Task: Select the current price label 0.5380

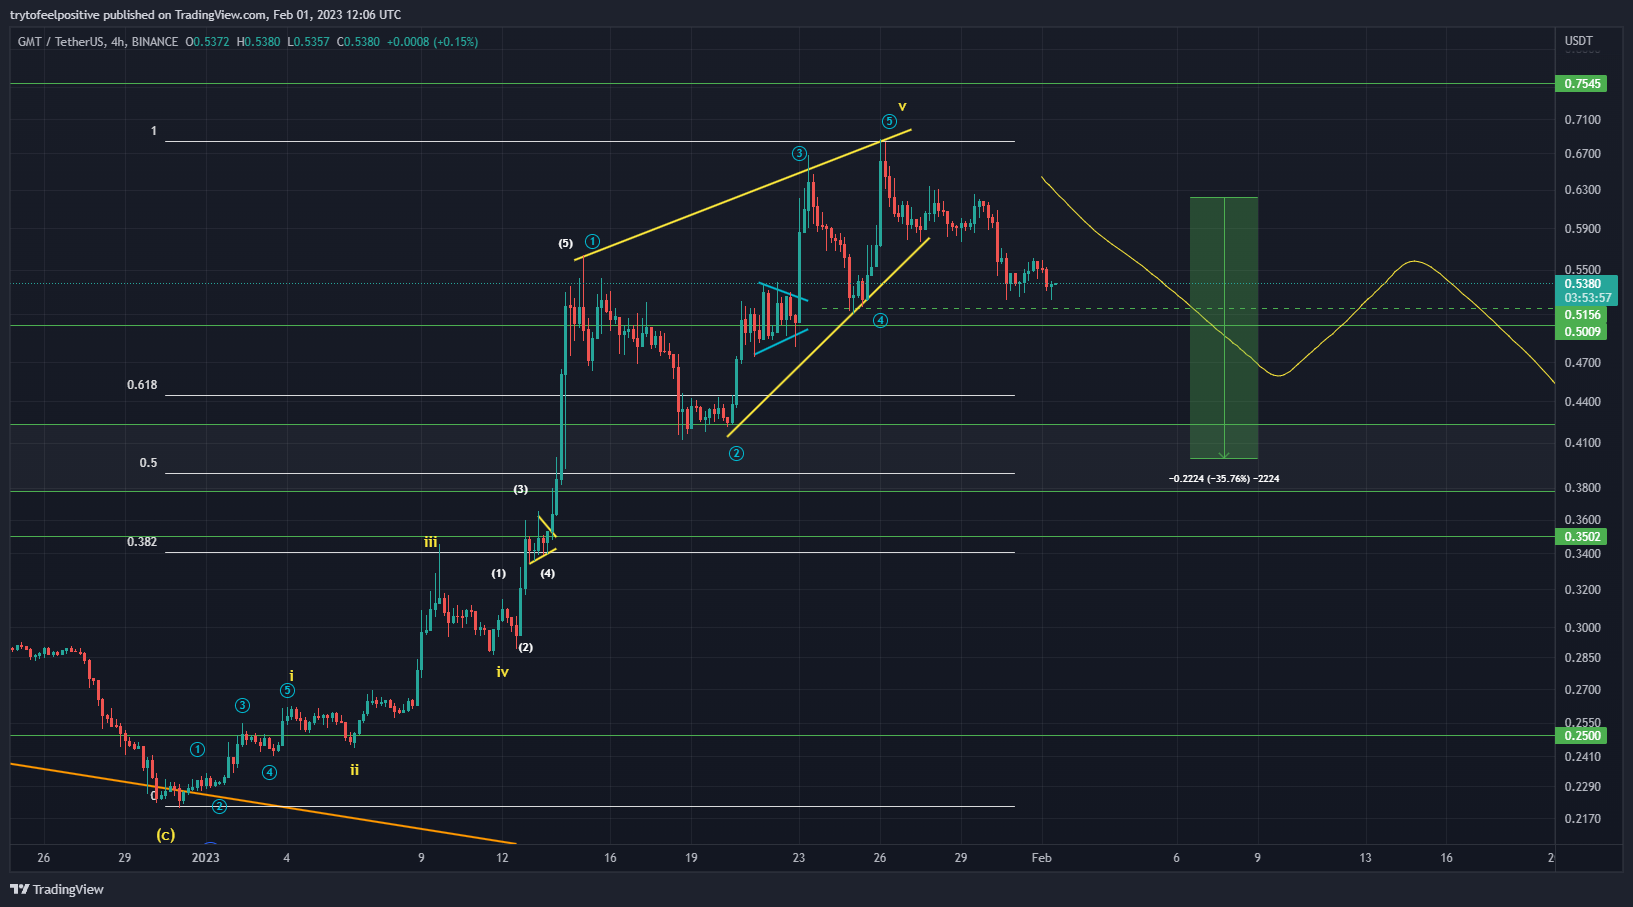Action: pos(1582,284)
